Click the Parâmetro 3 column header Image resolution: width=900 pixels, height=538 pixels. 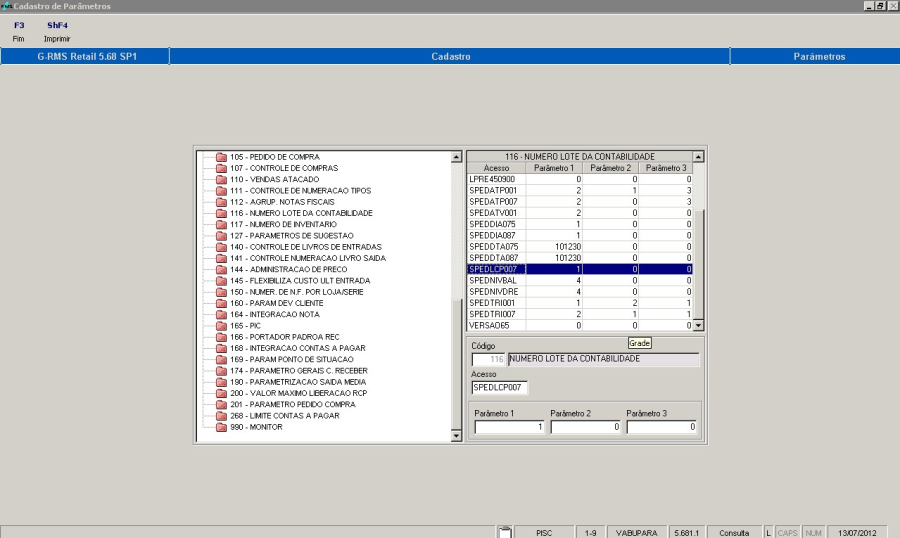pyautogui.click(x=666, y=168)
